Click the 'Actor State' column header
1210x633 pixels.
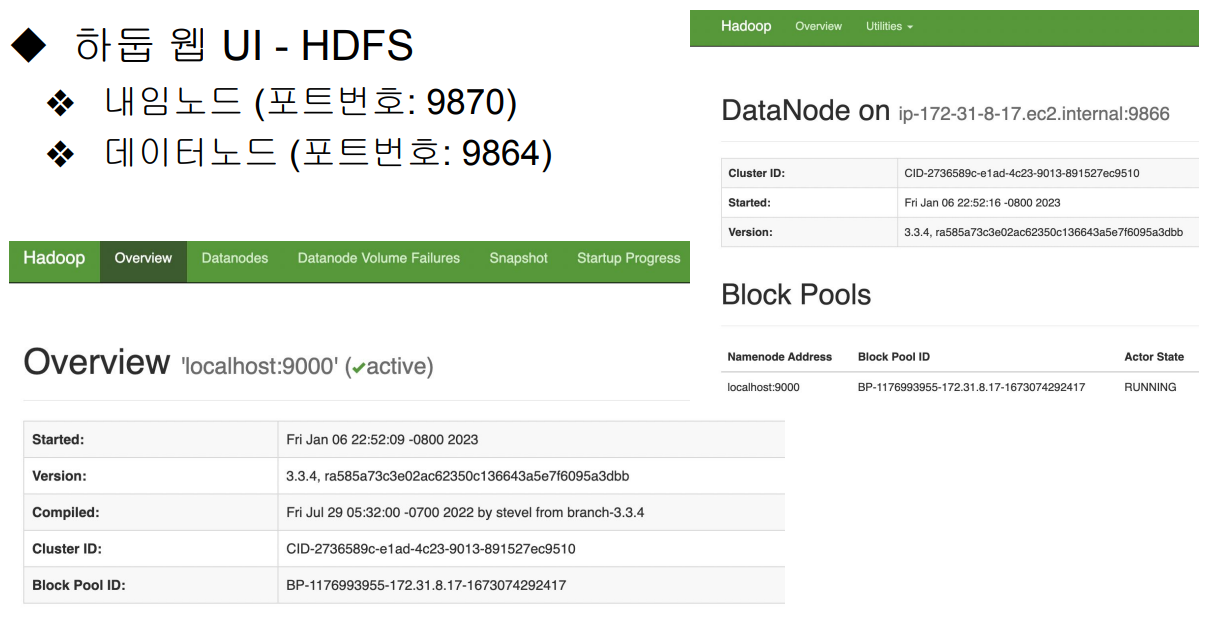(1154, 357)
